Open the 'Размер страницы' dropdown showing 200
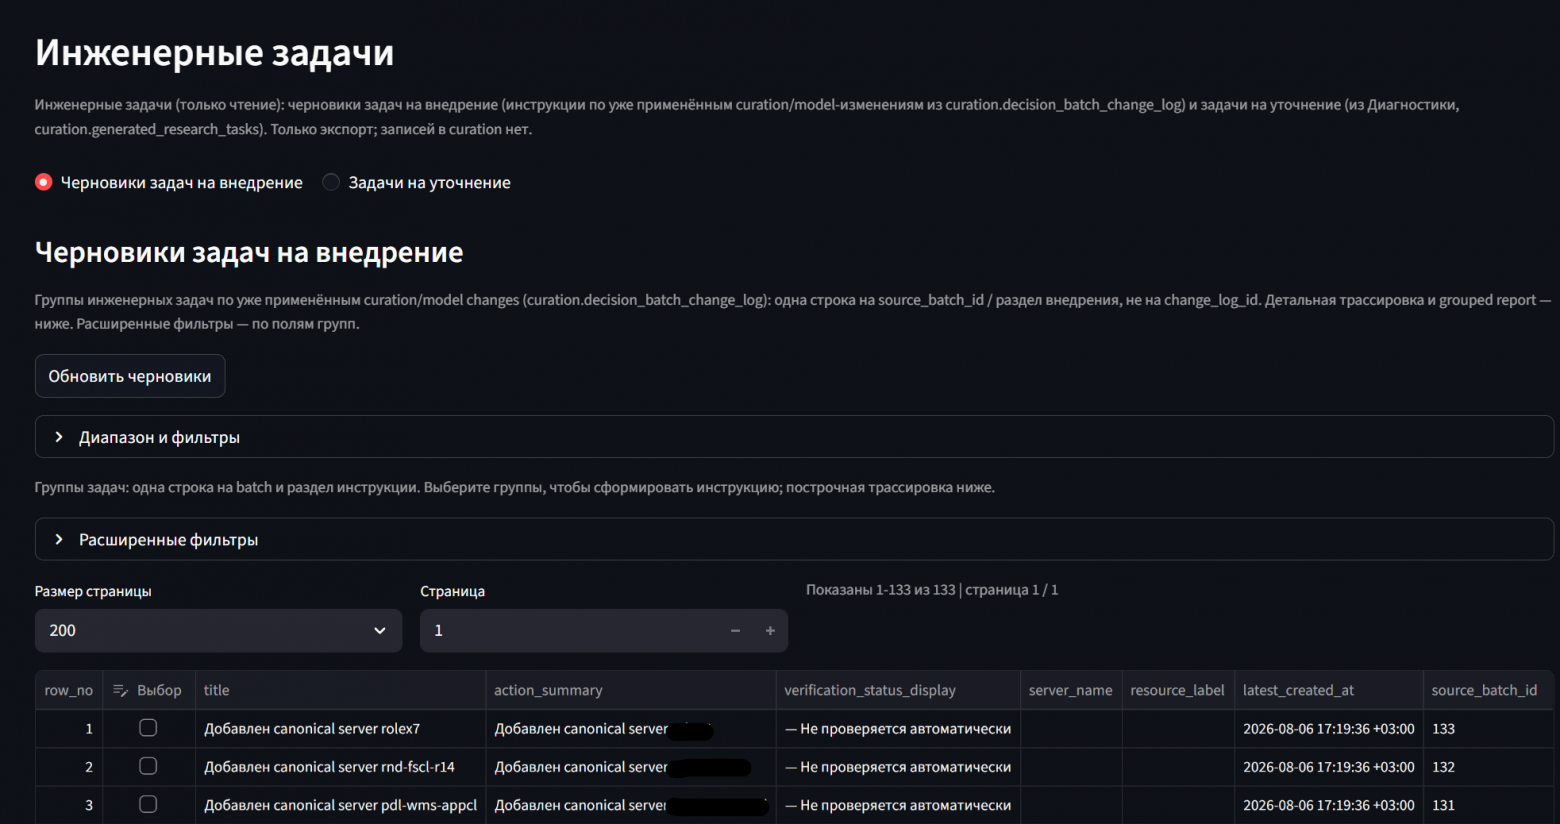Viewport: 1560px width, 824px height. point(218,630)
